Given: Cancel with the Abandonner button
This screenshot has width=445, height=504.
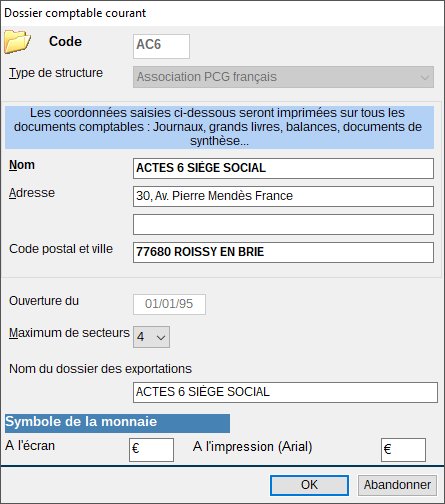Looking at the screenshot, I should point(397,485).
